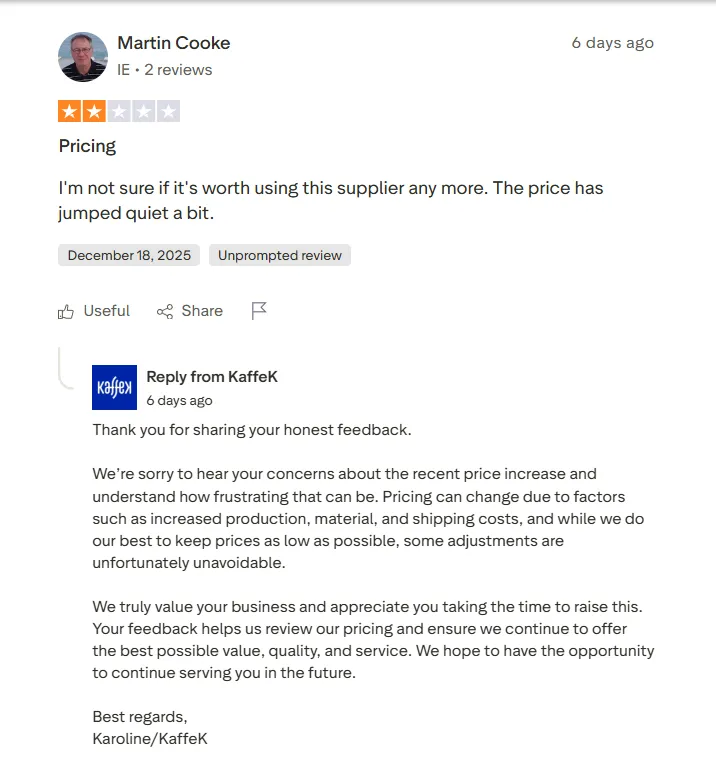Click the Share network icon

(165, 312)
